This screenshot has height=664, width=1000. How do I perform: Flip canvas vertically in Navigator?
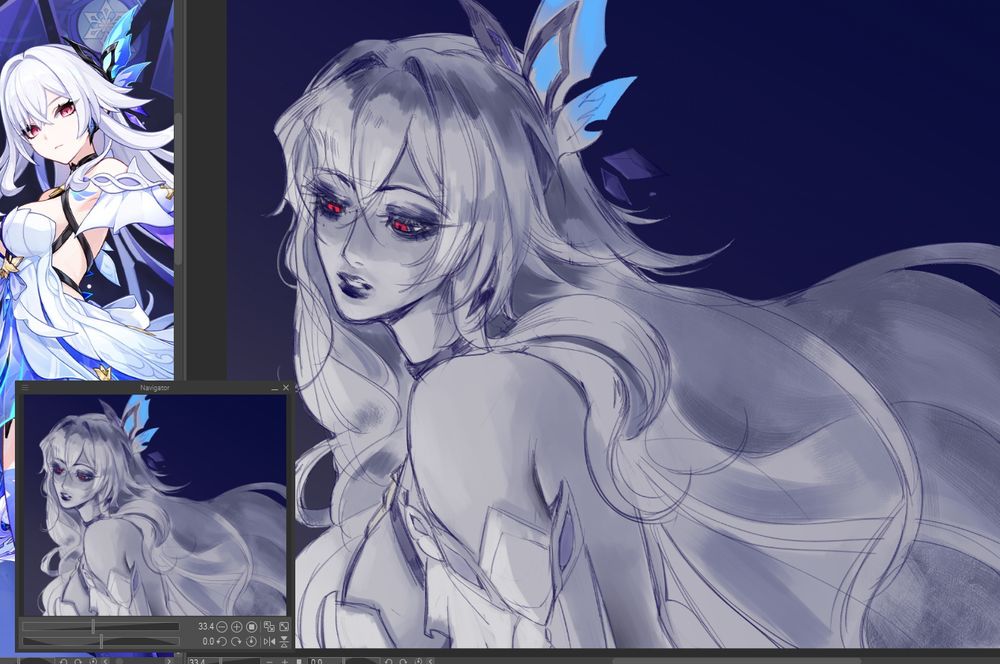[284, 641]
